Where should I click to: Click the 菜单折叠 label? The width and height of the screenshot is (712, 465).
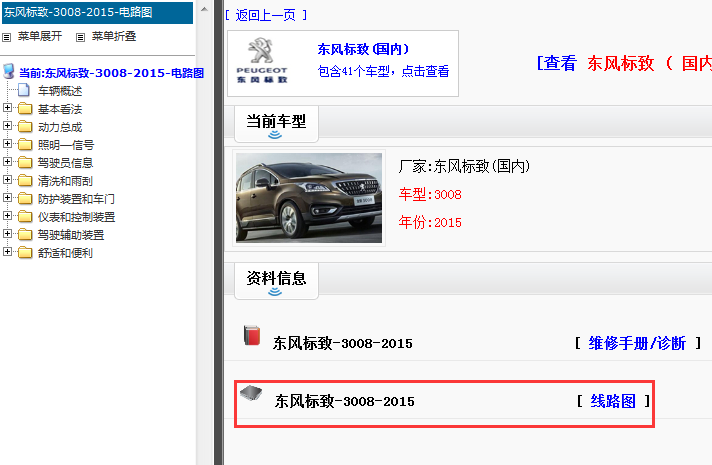[x=114, y=36]
